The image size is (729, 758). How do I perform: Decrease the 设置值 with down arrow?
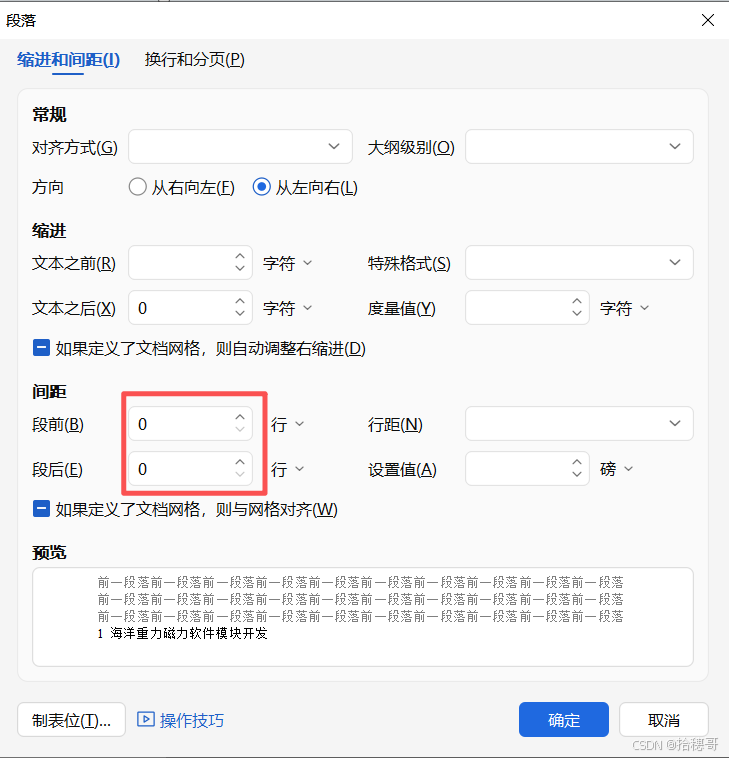pos(577,474)
